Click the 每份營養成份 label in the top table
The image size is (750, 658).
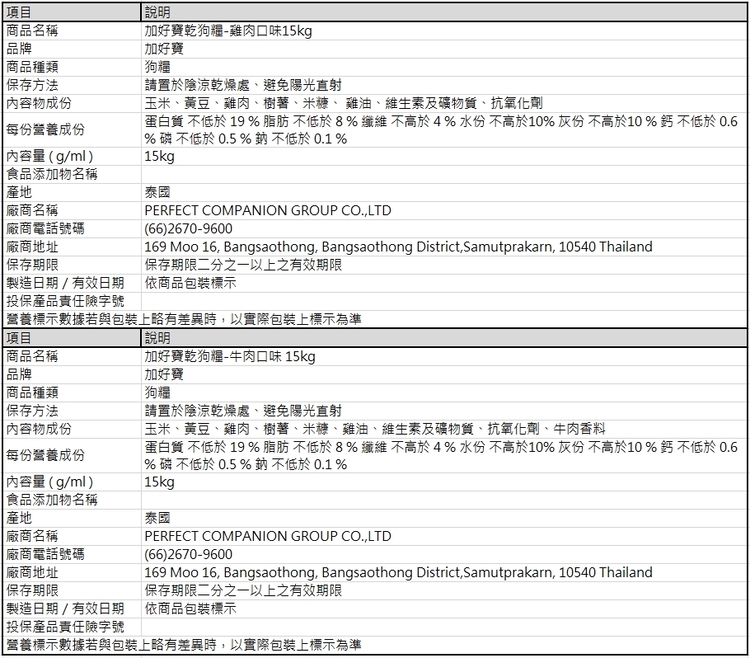[x=45, y=129]
